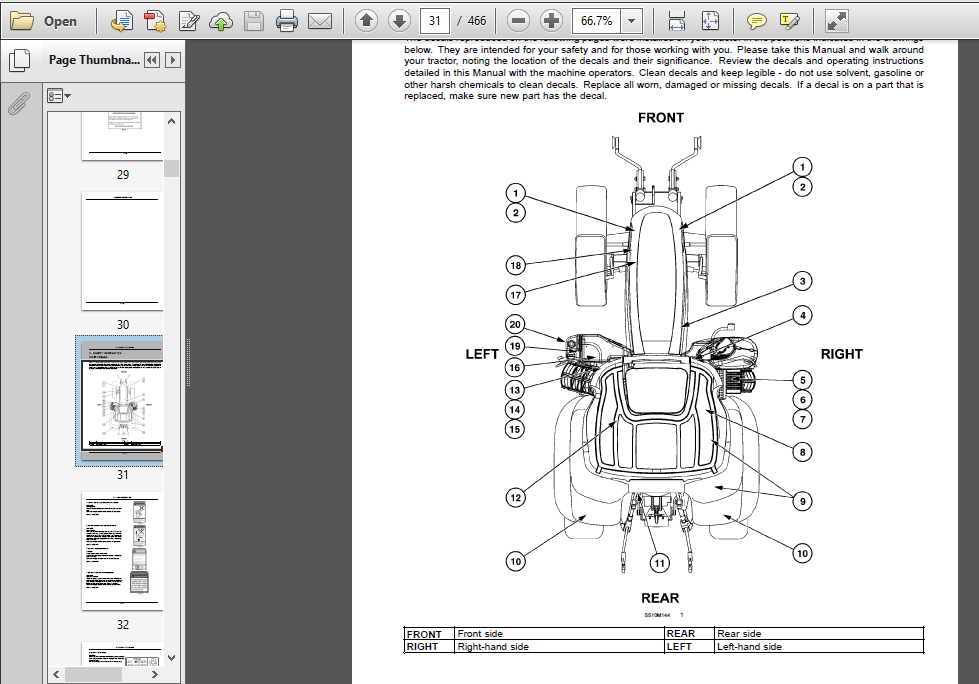The width and height of the screenshot is (979, 684).
Task: Click the add sticky note comment icon
Action: [x=757, y=22]
